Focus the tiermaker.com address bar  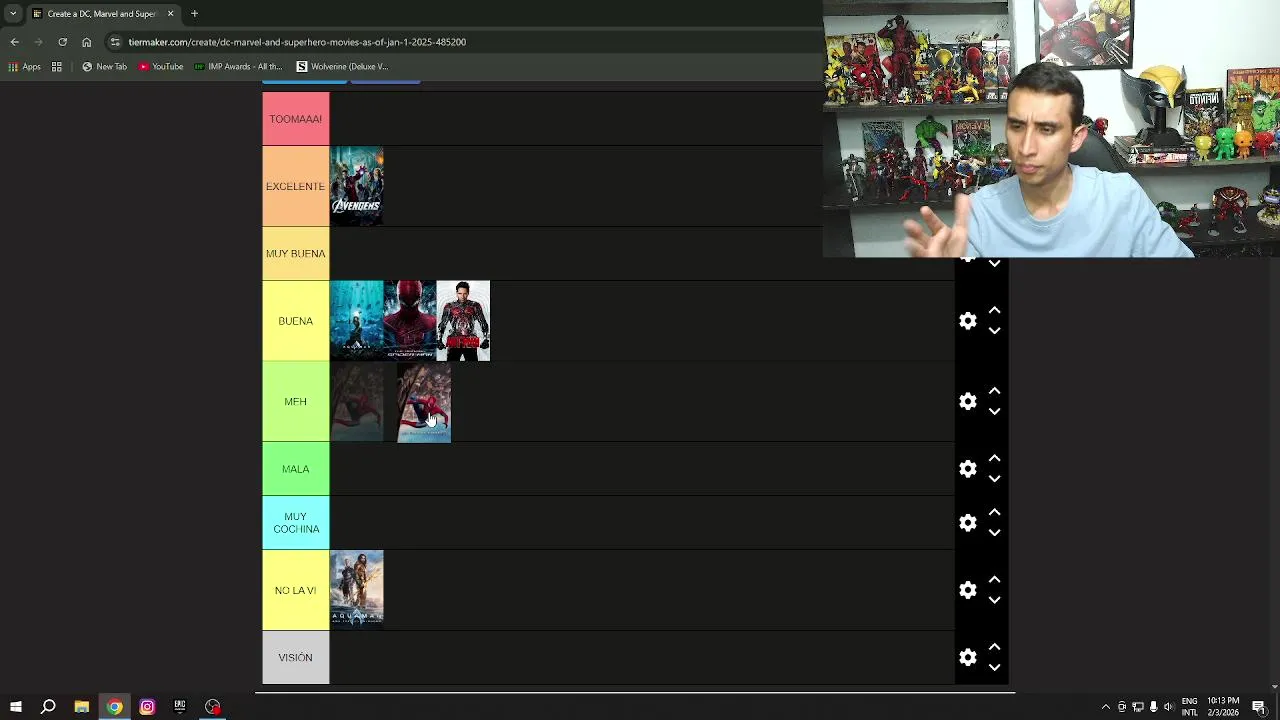click(x=297, y=42)
